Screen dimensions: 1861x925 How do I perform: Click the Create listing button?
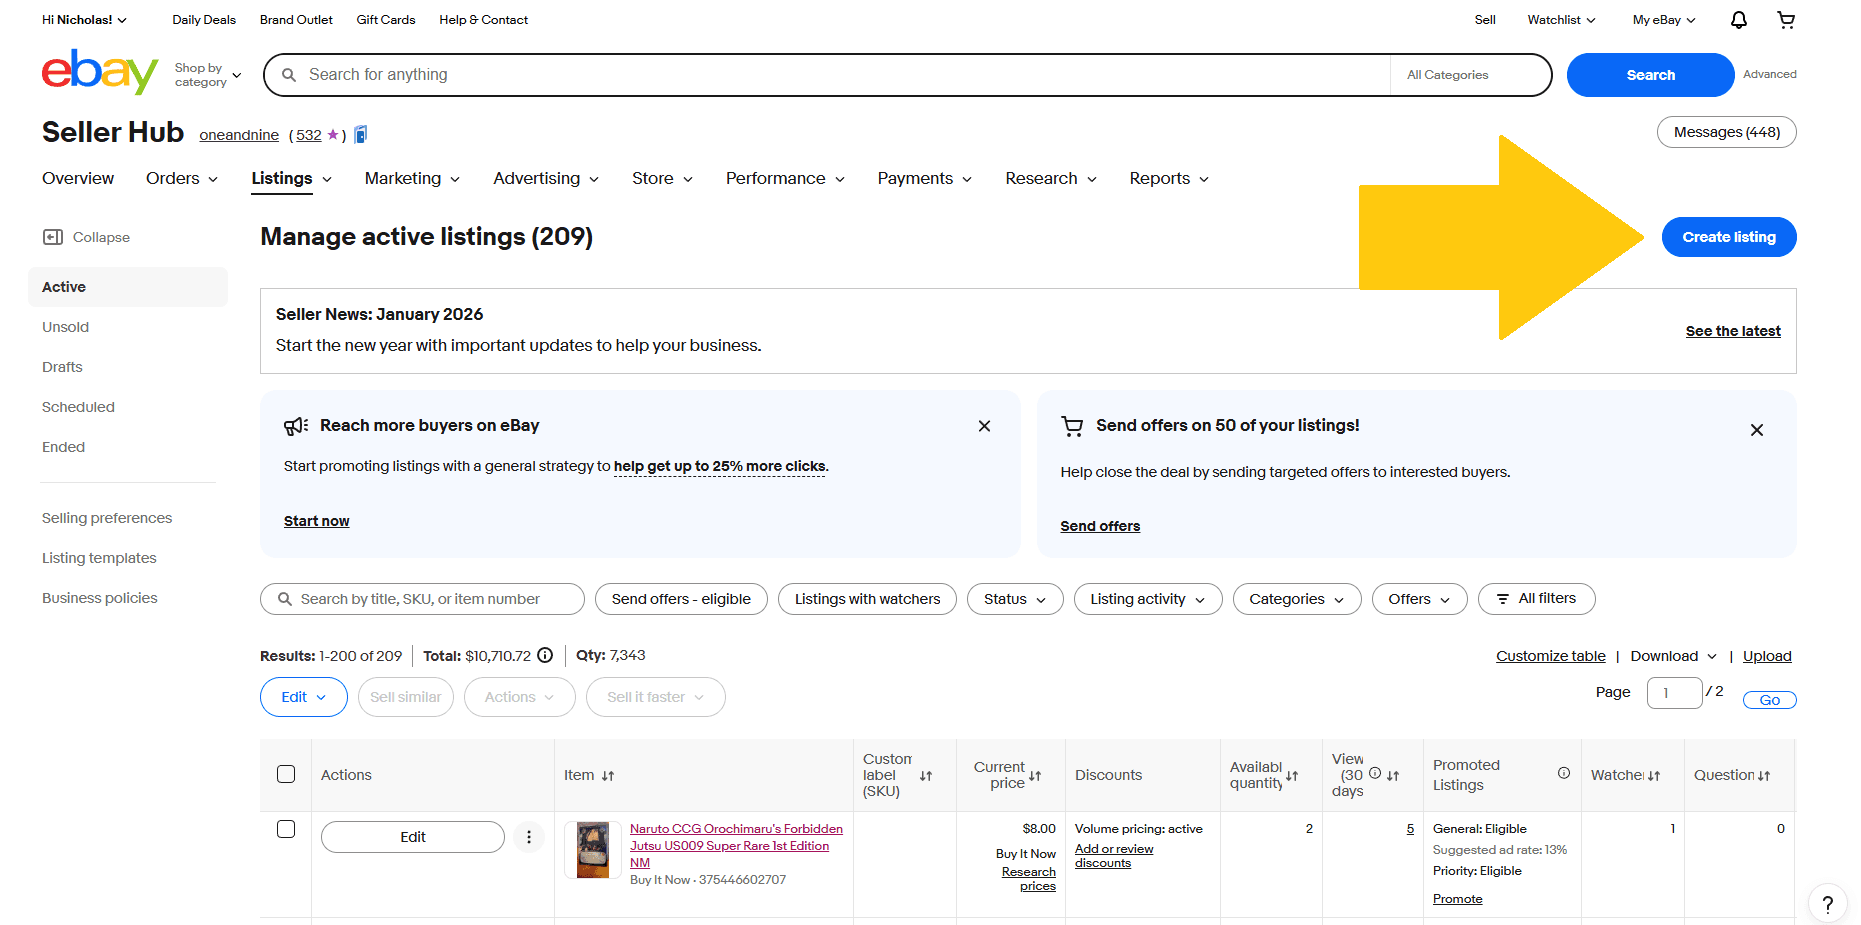tap(1728, 237)
